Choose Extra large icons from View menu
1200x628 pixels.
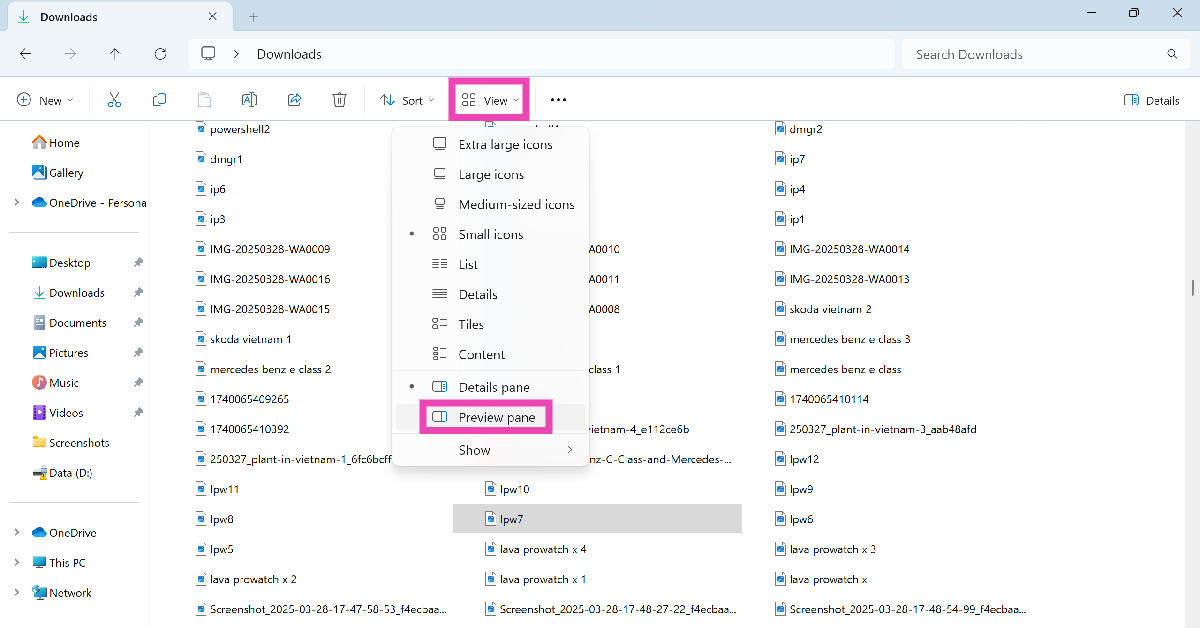(x=504, y=144)
